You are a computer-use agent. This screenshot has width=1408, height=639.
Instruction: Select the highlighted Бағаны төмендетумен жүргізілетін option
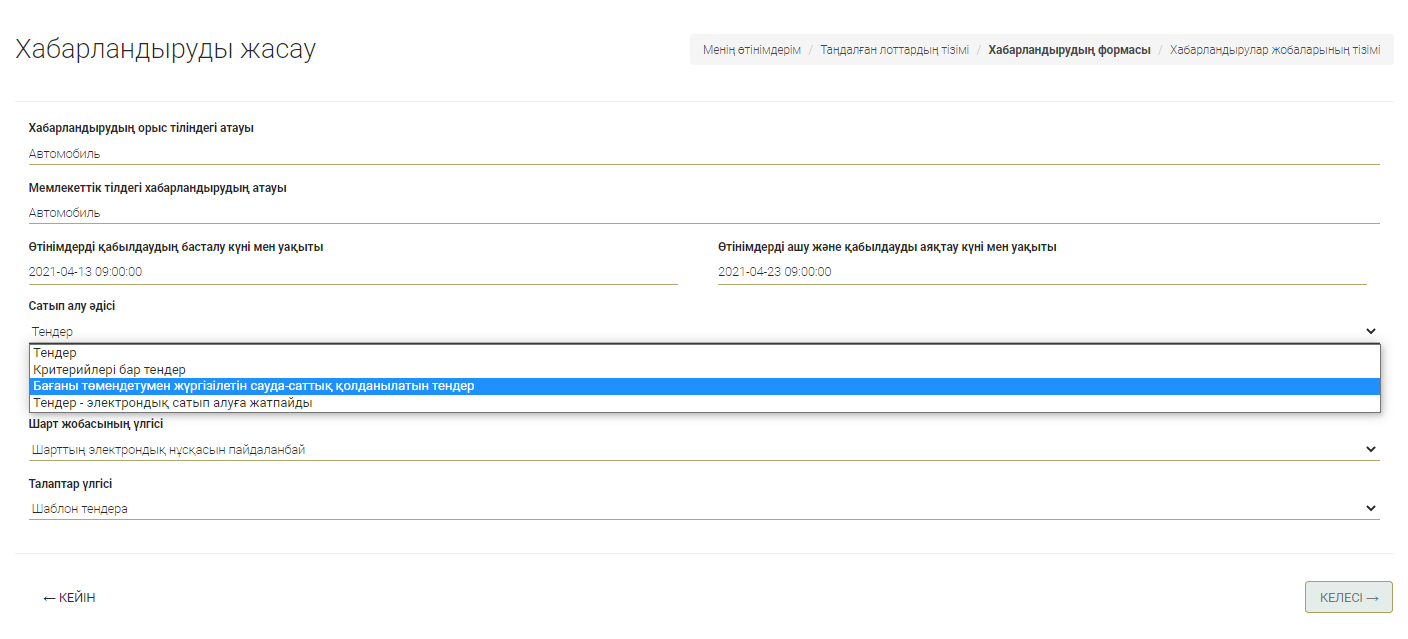pyautogui.click(x=253, y=386)
